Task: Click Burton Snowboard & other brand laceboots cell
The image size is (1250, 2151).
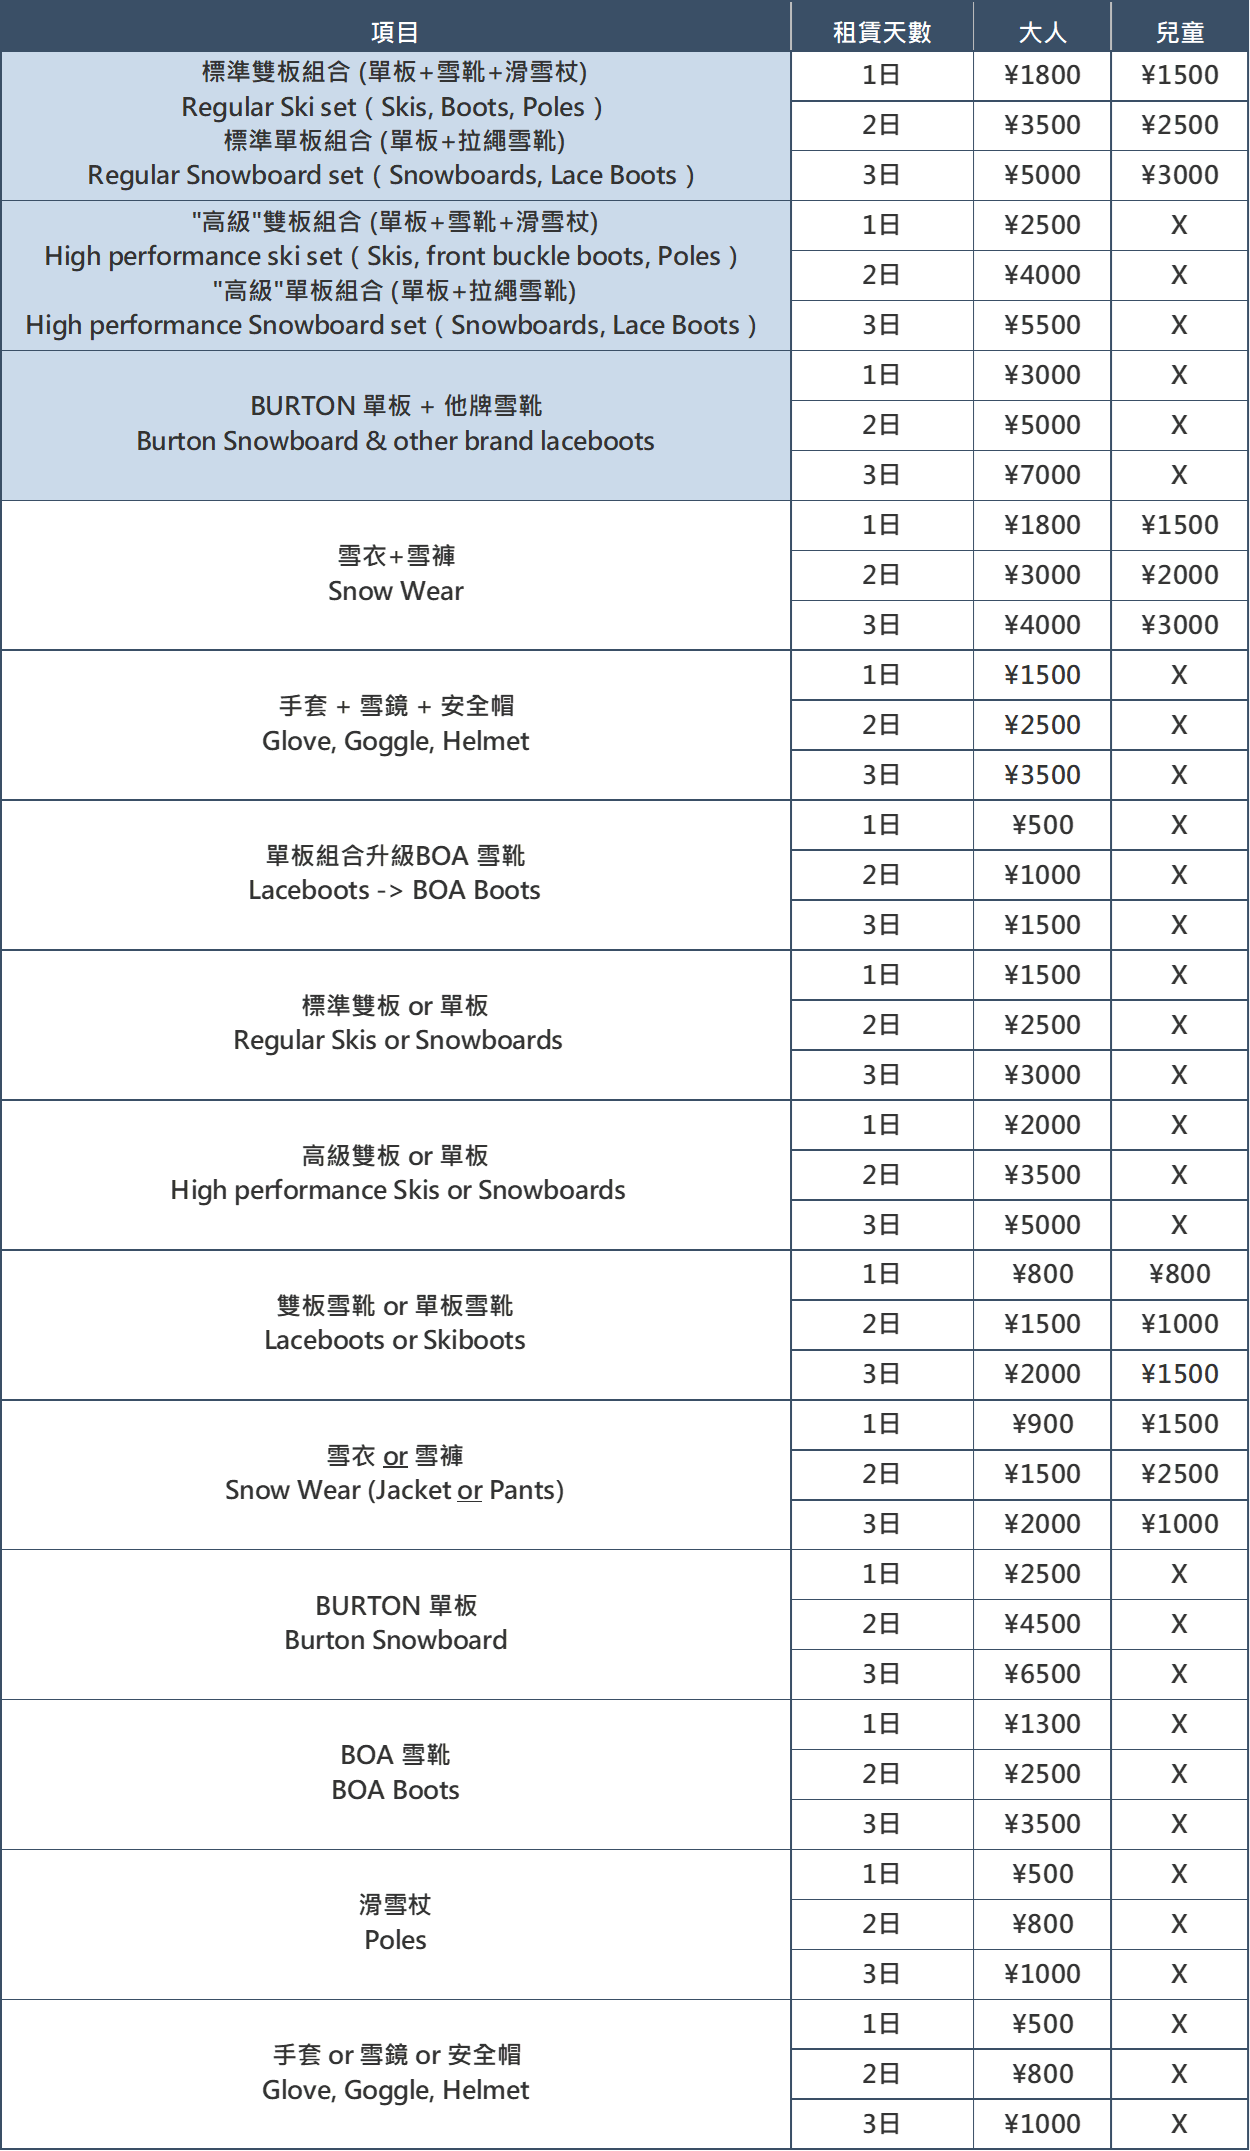Action: pyautogui.click(x=395, y=425)
